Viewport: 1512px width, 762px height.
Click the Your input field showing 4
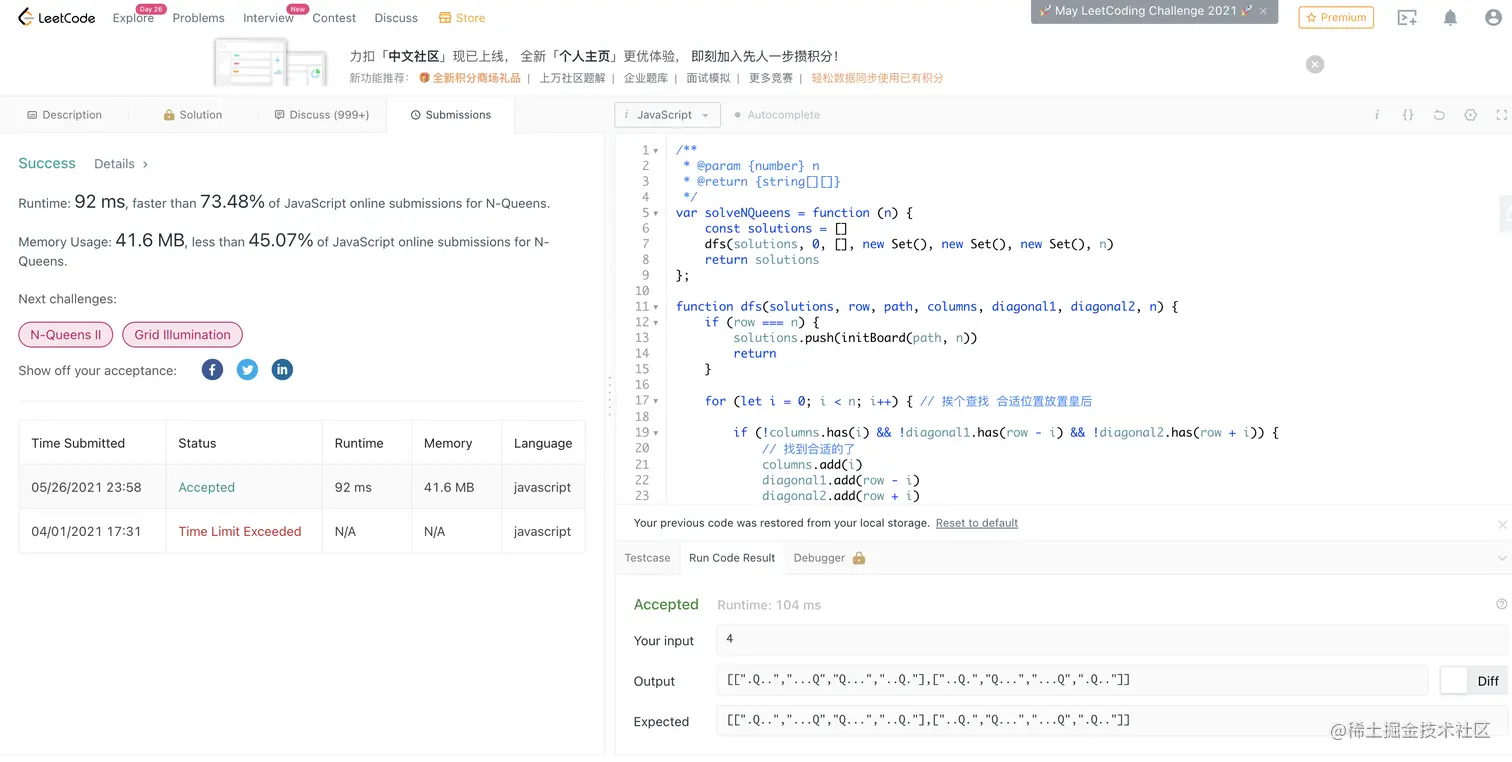[x=1110, y=639]
